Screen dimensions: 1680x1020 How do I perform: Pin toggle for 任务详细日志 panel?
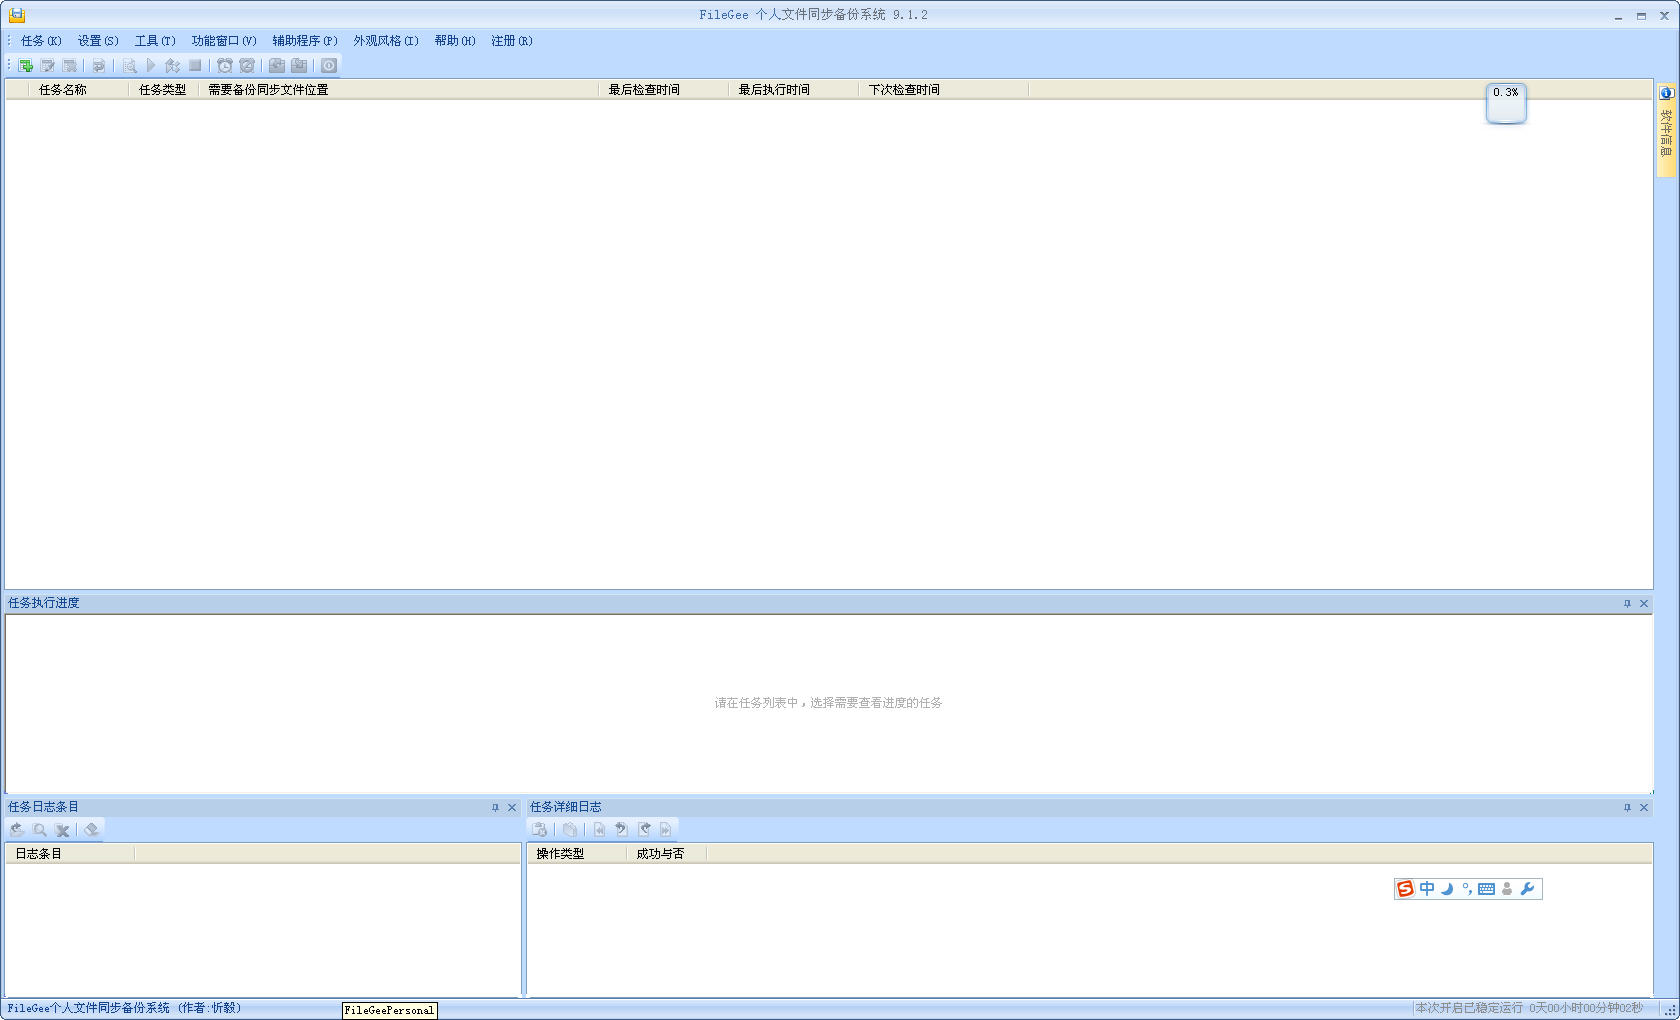[1627, 808]
